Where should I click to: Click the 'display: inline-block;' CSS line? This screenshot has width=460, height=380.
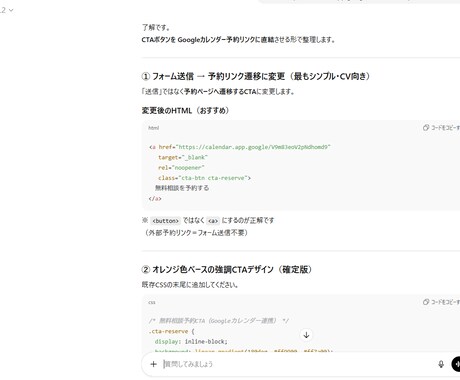tap(191, 342)
